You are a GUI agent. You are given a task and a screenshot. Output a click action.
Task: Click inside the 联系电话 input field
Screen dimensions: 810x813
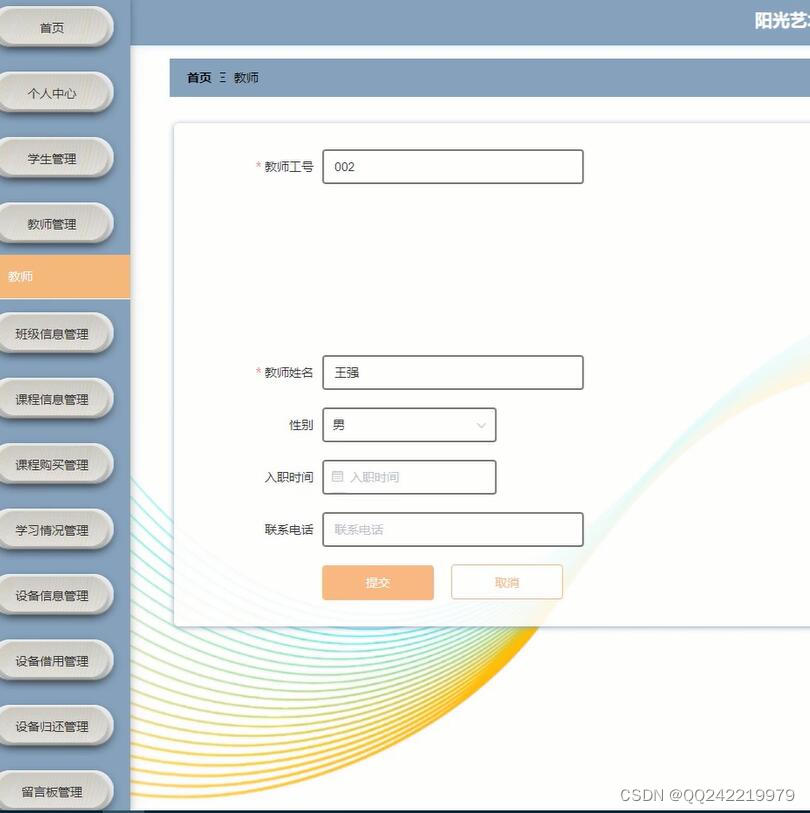tap(452, 529)
